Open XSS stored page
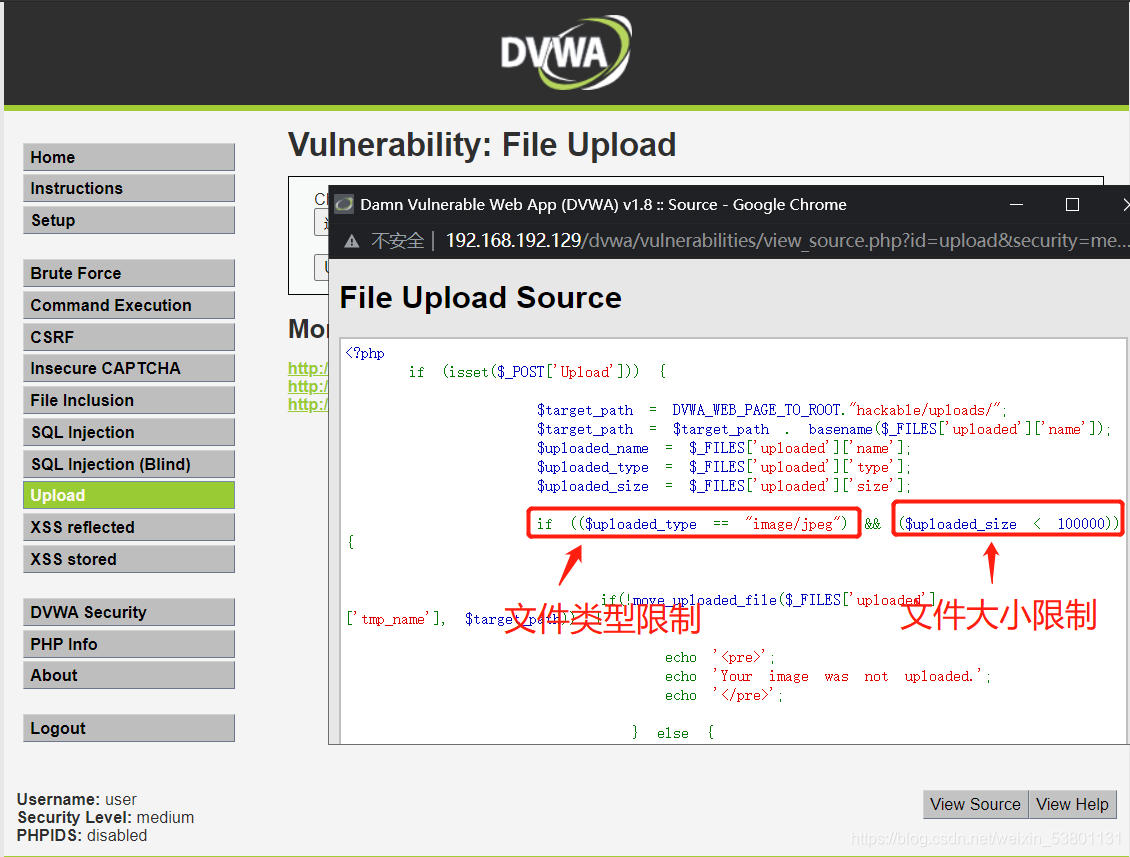The height and width of the screenshot is (857, 1130). click(129, 559)
